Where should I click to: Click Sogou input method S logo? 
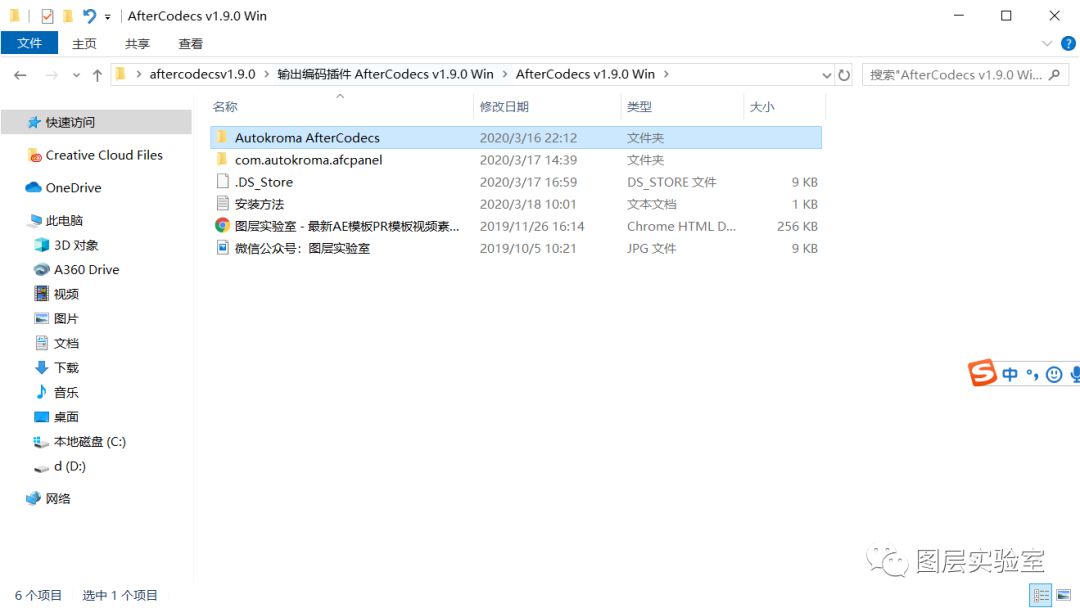[982, 373]
